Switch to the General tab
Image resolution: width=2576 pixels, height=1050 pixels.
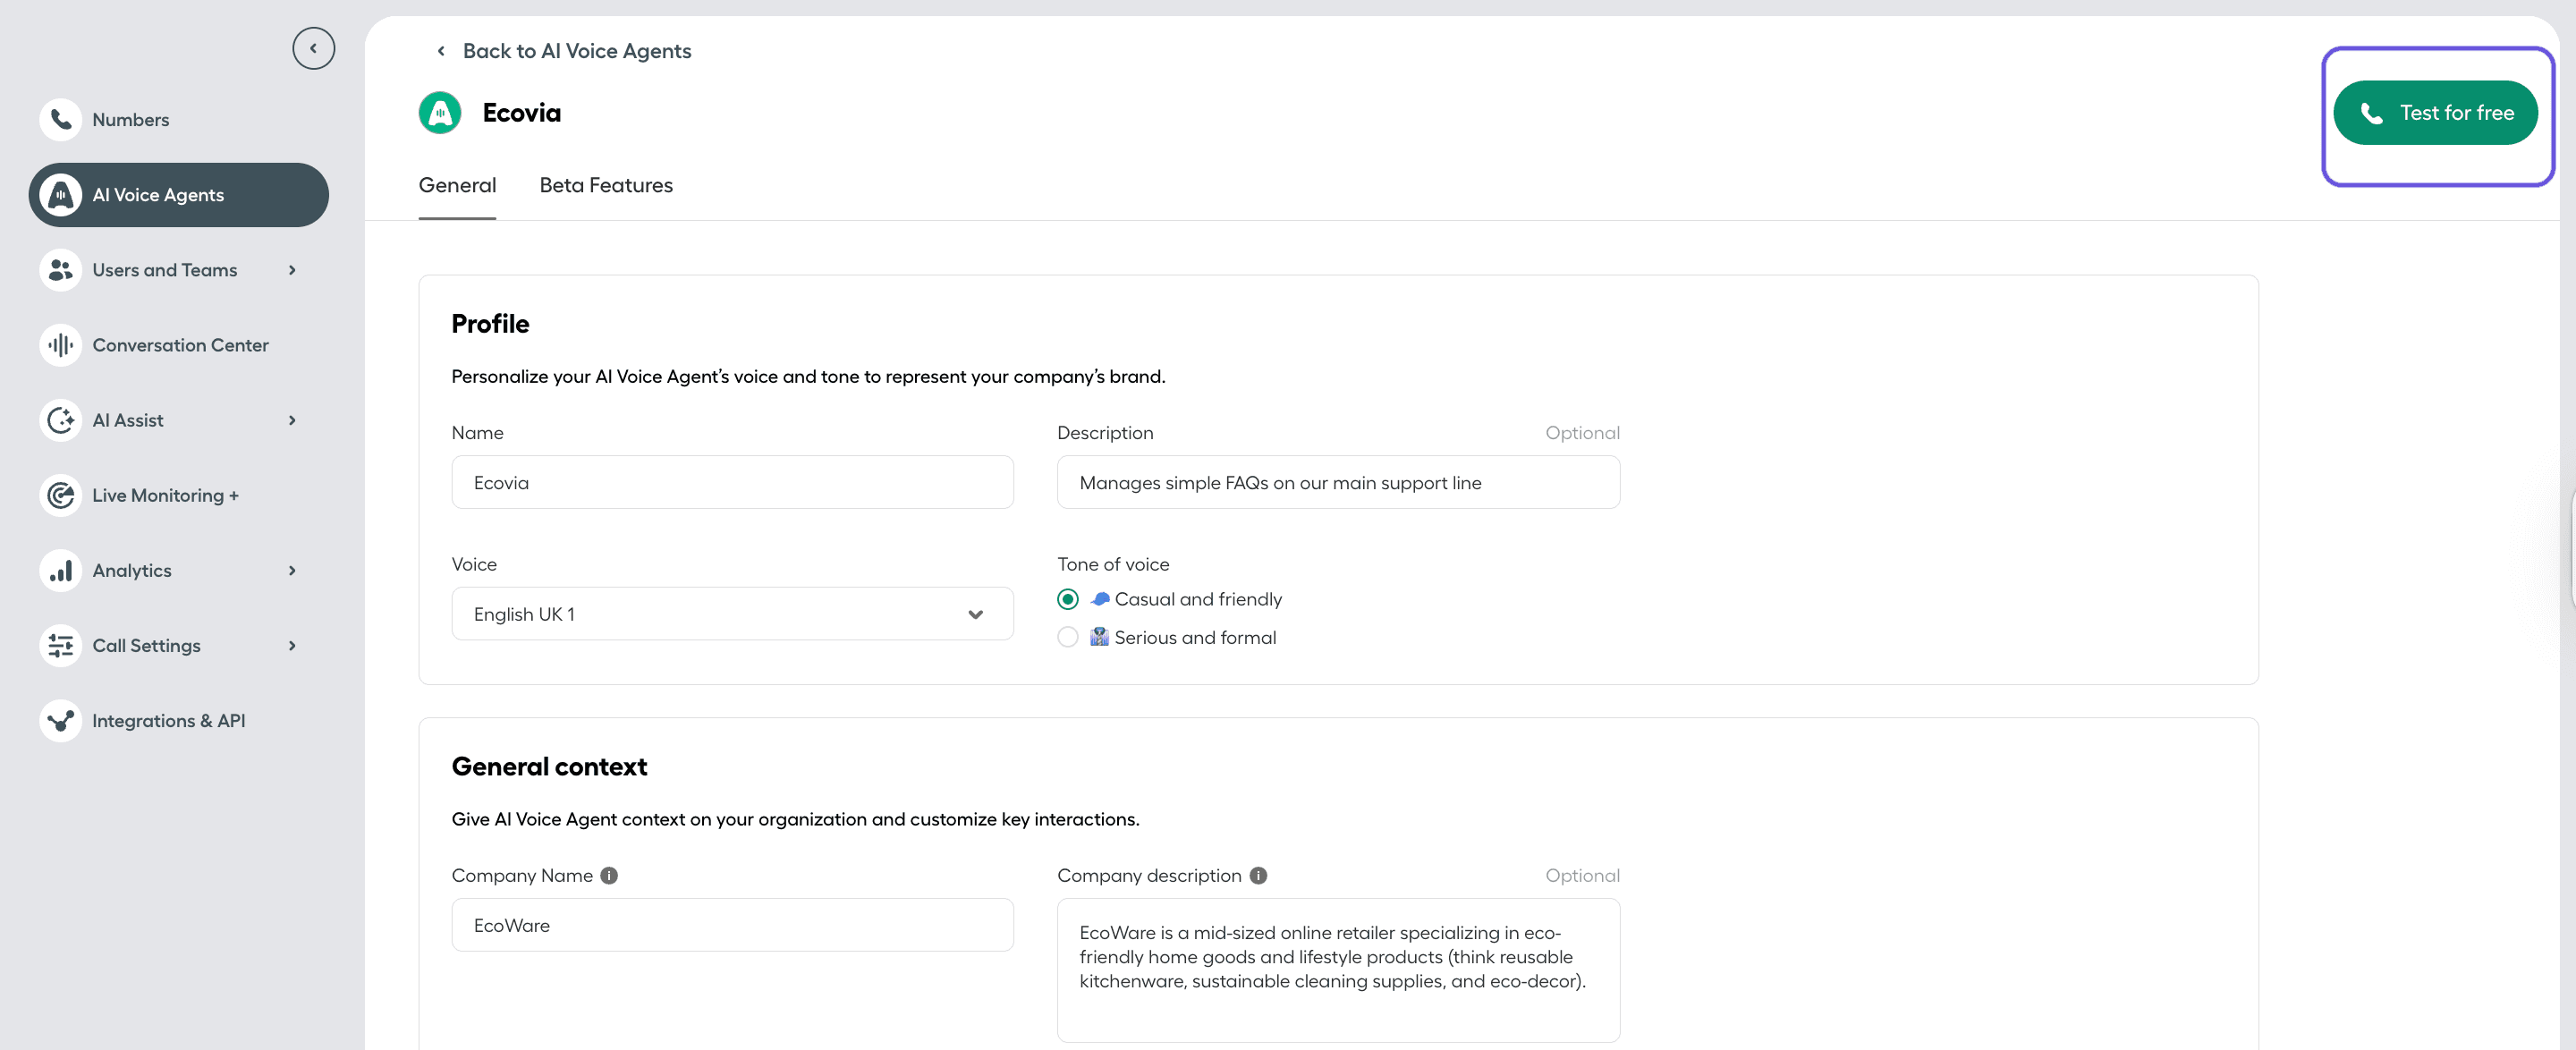click(x=457, y=185)
